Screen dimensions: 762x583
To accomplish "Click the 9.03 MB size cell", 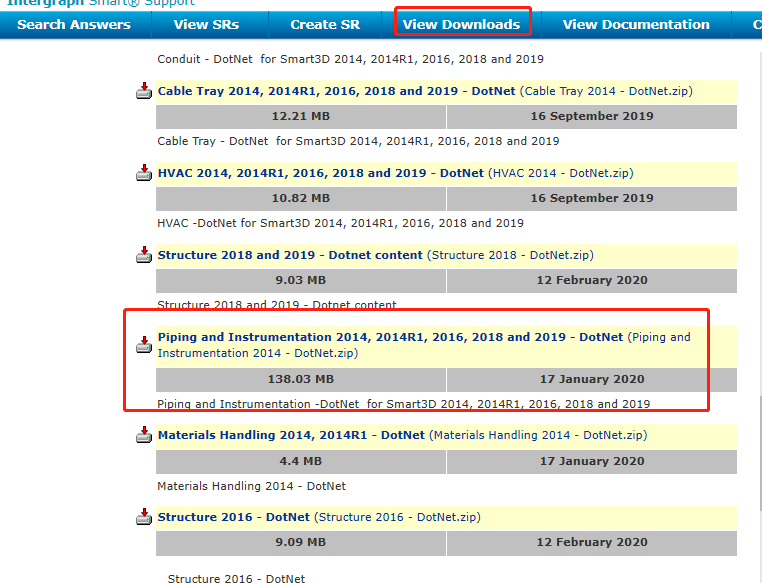I will click(301, 281).
